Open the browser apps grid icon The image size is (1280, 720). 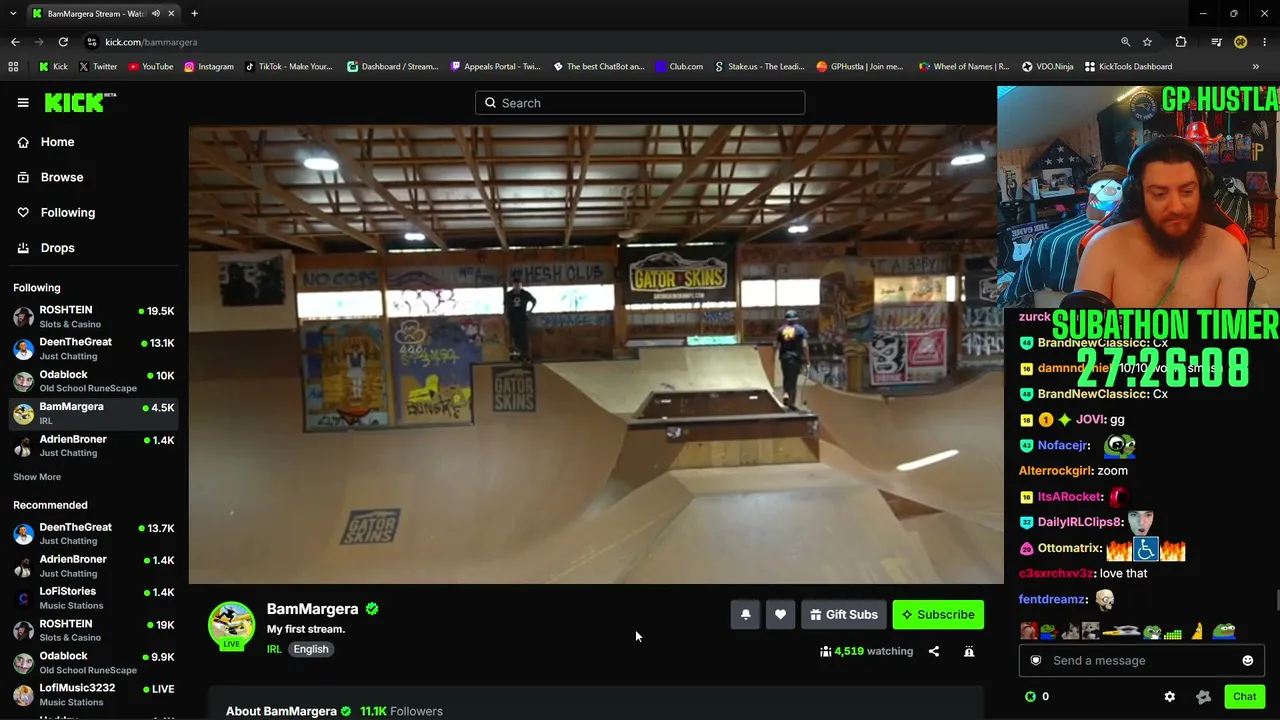point(13,67)
